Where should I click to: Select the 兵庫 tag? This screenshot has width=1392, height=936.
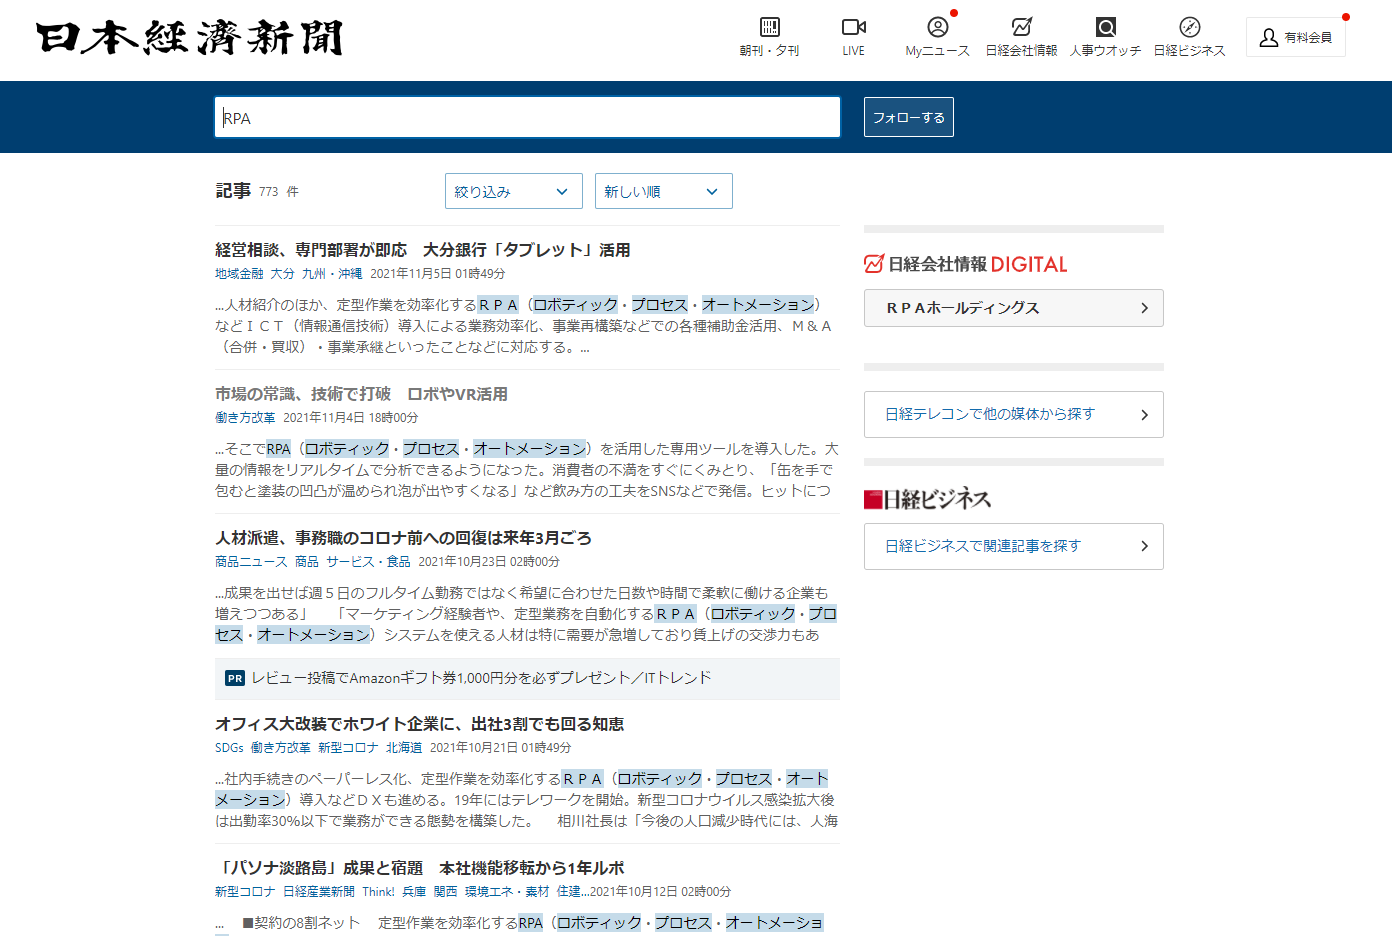414,892
